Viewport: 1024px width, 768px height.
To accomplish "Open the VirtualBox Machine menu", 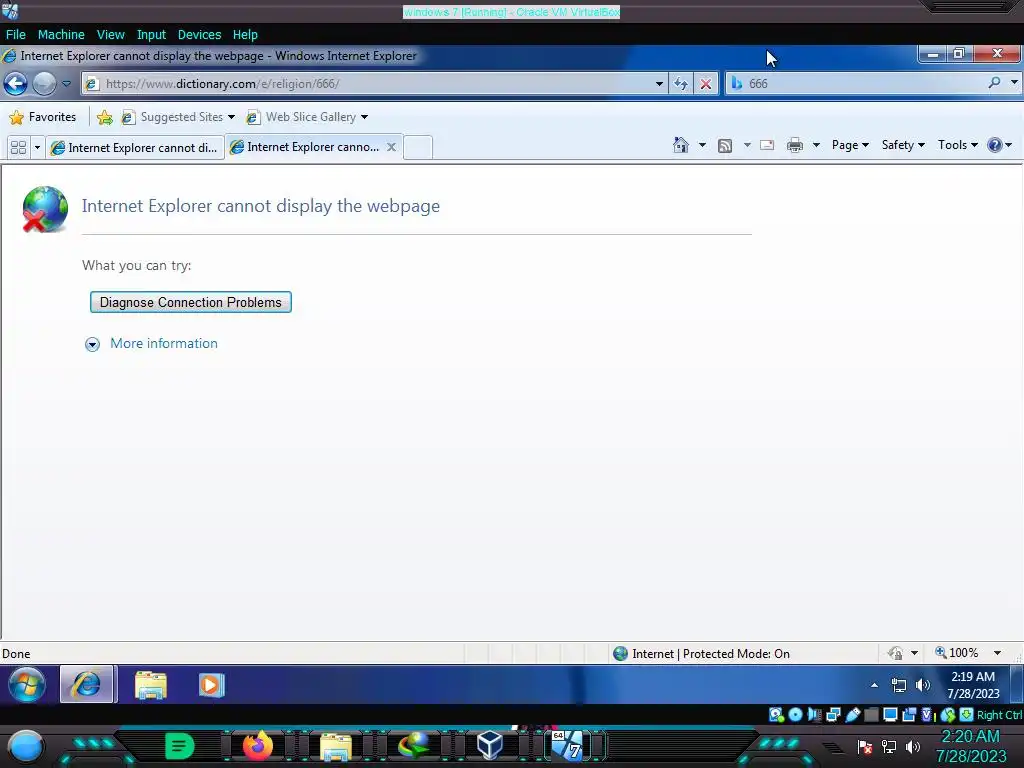I will click(61, 35).
